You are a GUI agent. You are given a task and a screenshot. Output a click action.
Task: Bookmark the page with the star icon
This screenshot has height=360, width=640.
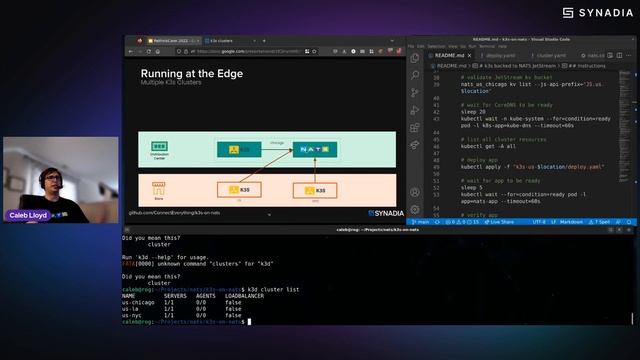pyautogui.click(x=314, y=51)
